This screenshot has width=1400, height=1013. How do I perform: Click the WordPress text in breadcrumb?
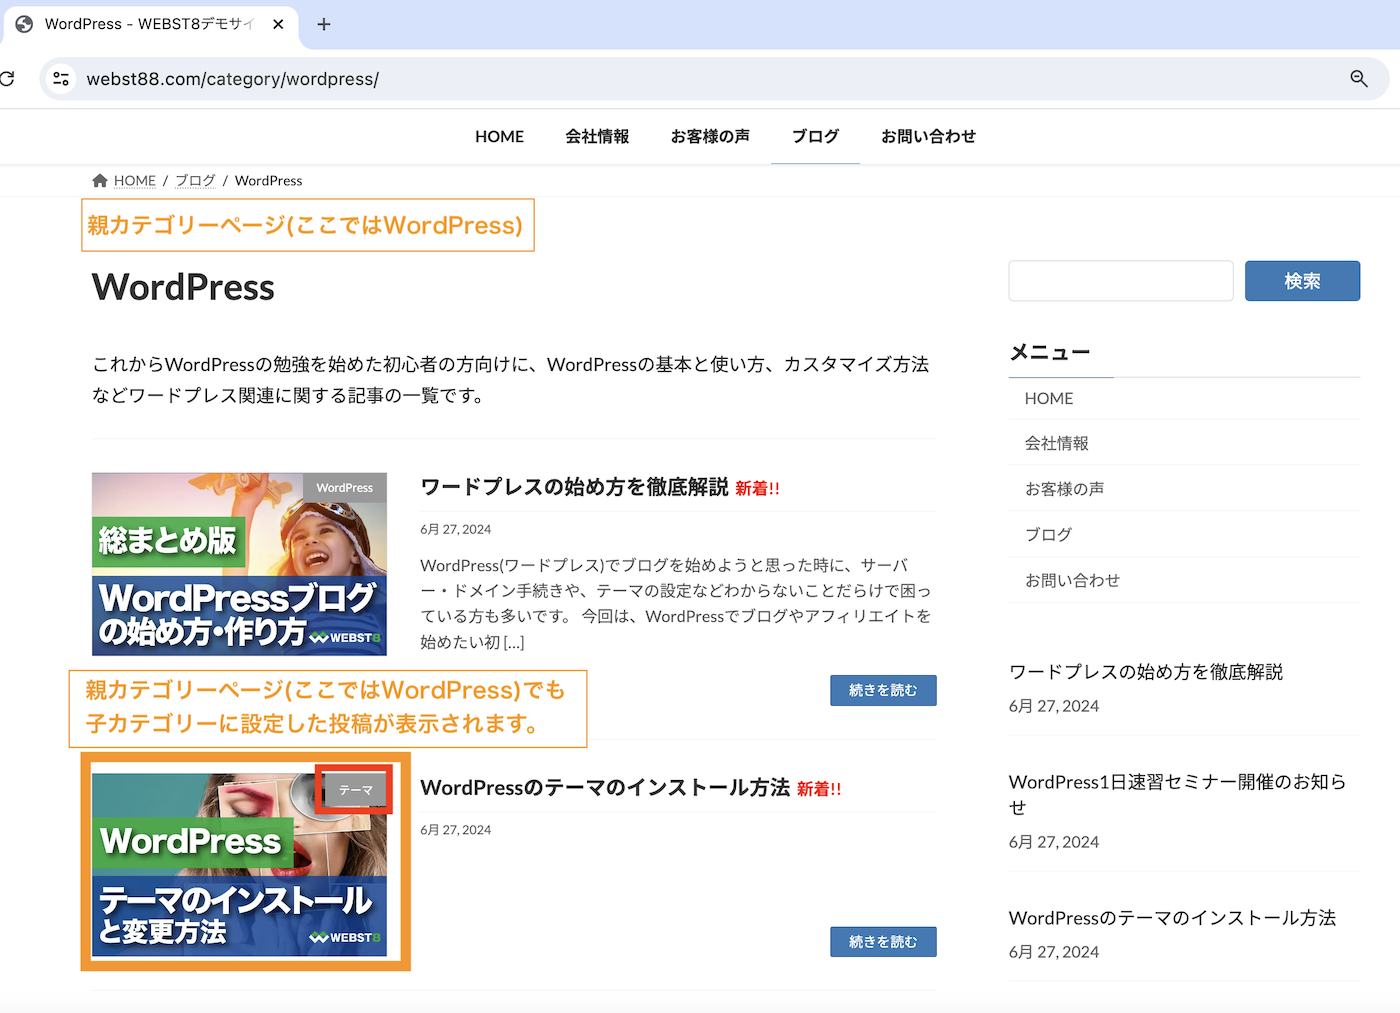pos(268,180)
